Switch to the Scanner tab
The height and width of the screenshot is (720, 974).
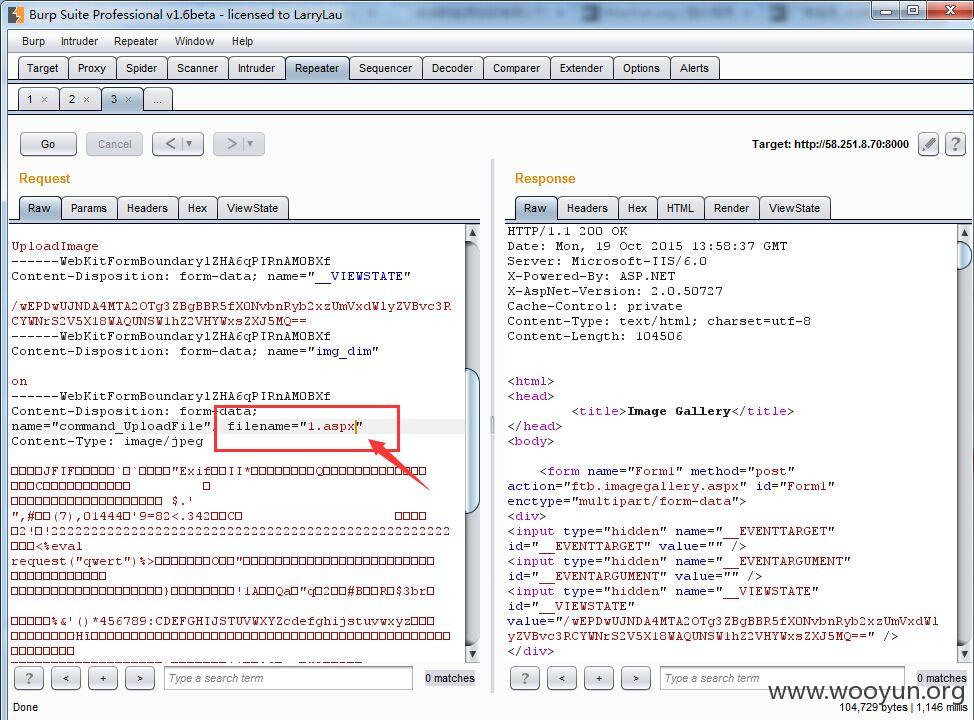[198, 68]
